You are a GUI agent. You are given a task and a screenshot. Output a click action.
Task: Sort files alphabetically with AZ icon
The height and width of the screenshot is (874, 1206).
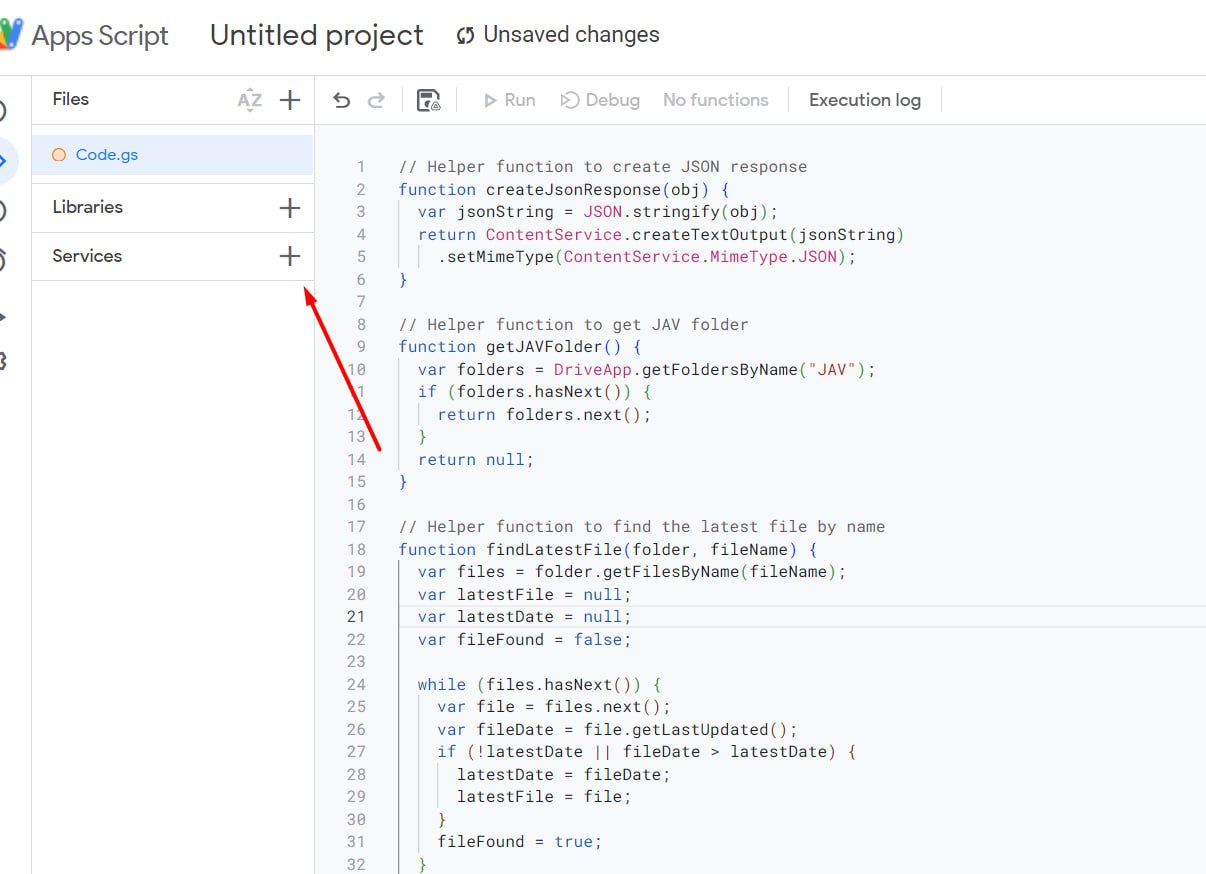point(249,99)
